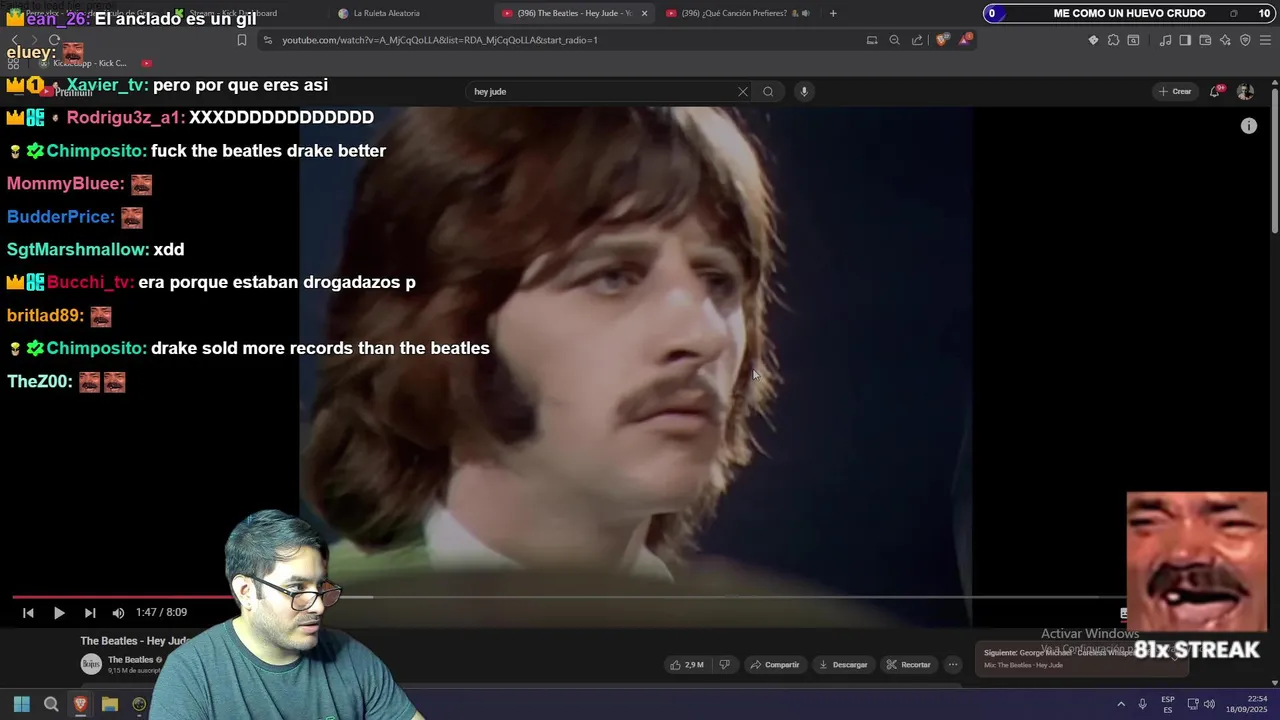Image resolution: width=1280 pixels, height=720 pixels.
Task: Switch ESP keyboard language indicator
Action: coord(1168,704)
